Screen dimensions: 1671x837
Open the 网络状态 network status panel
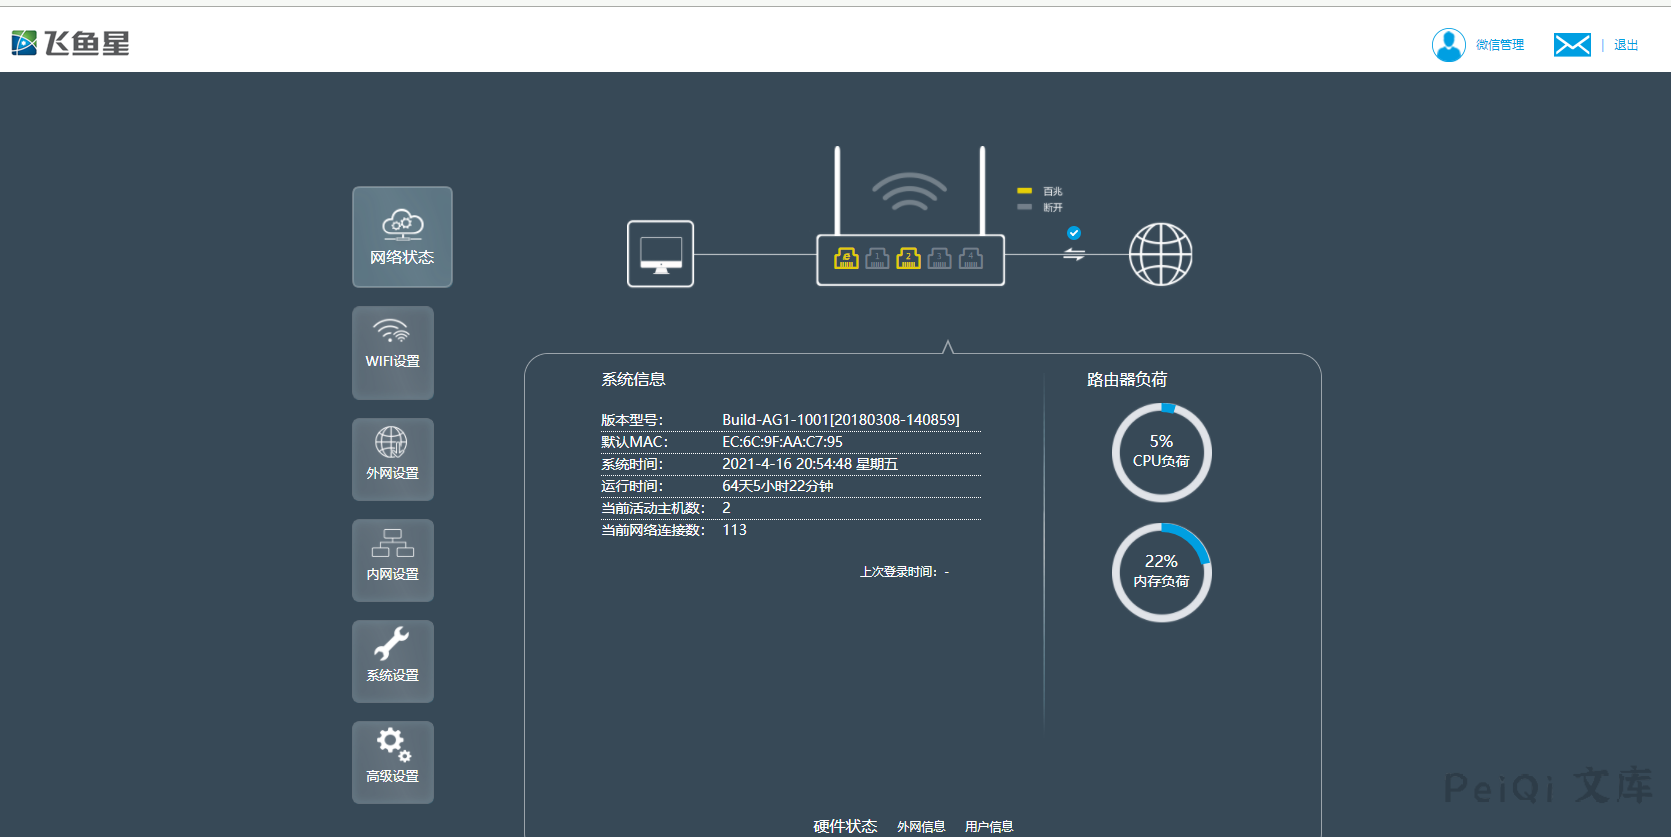(x=402, y=237)
